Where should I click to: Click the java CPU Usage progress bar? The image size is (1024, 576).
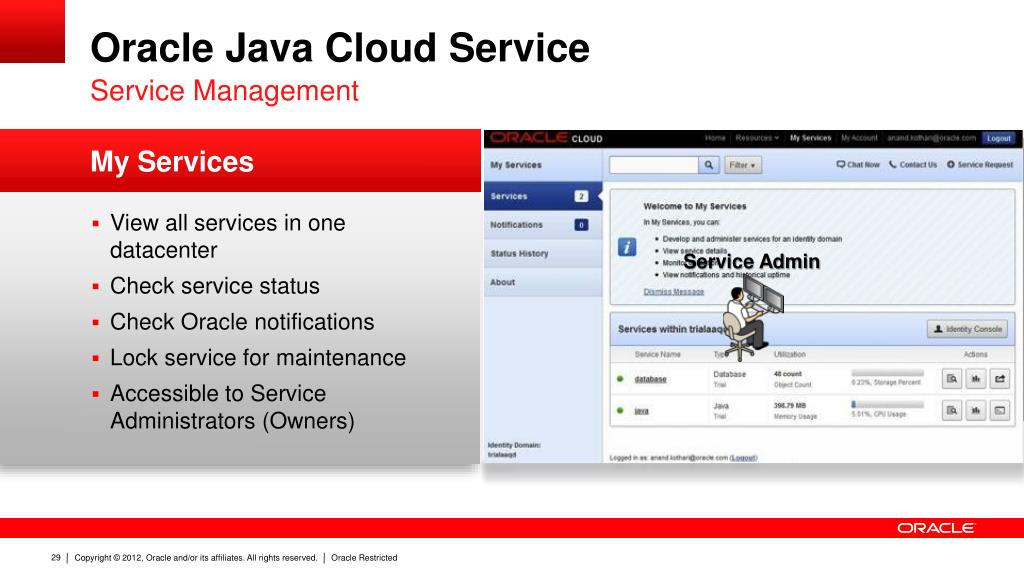[888, 405]
